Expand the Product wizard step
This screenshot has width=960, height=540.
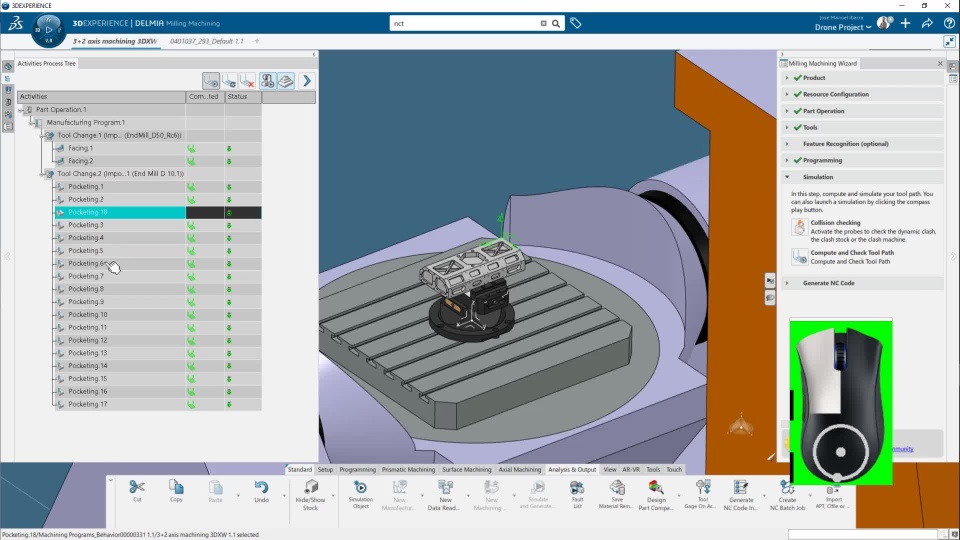tap(787, 78)
